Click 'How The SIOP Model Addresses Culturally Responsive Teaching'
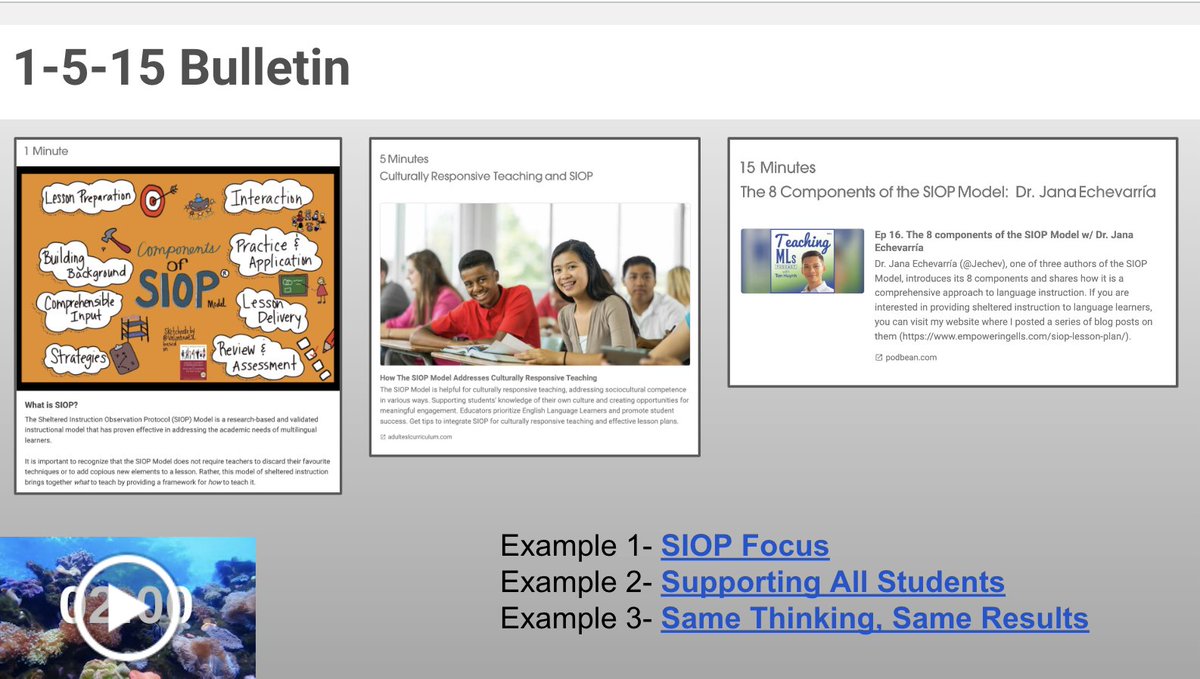1200x679 pixels. coord(488,378)
